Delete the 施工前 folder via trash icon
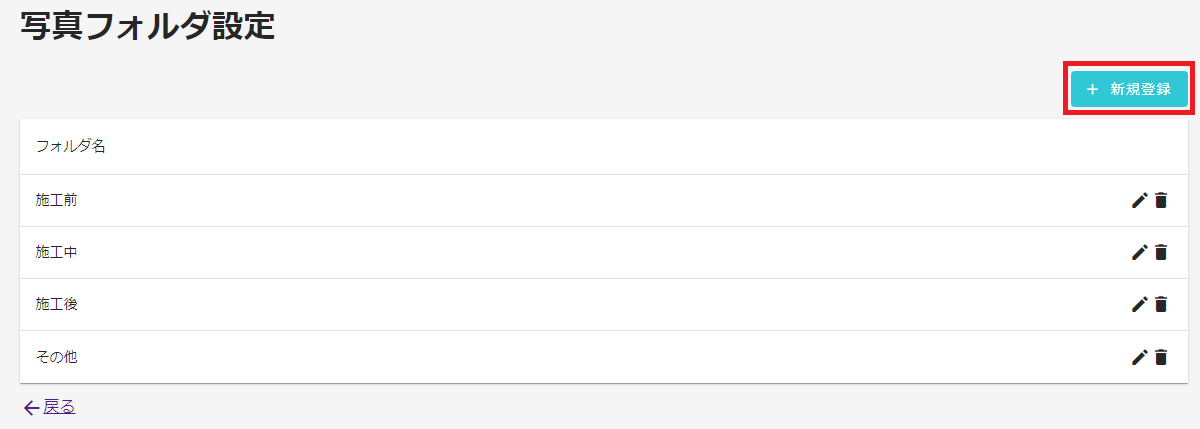 (1161, 200)
